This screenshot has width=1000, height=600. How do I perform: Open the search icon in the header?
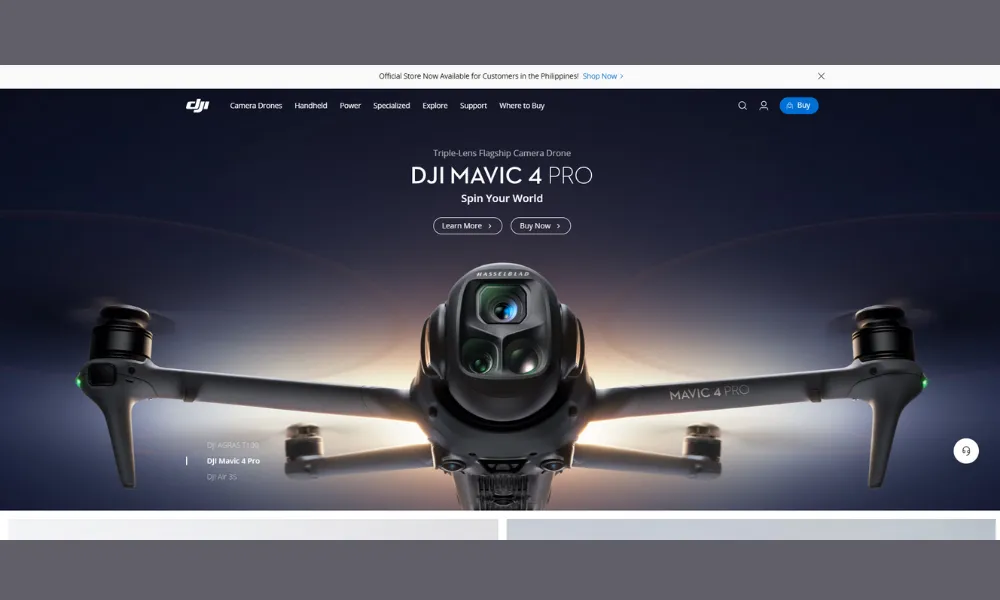click(742, 106)
